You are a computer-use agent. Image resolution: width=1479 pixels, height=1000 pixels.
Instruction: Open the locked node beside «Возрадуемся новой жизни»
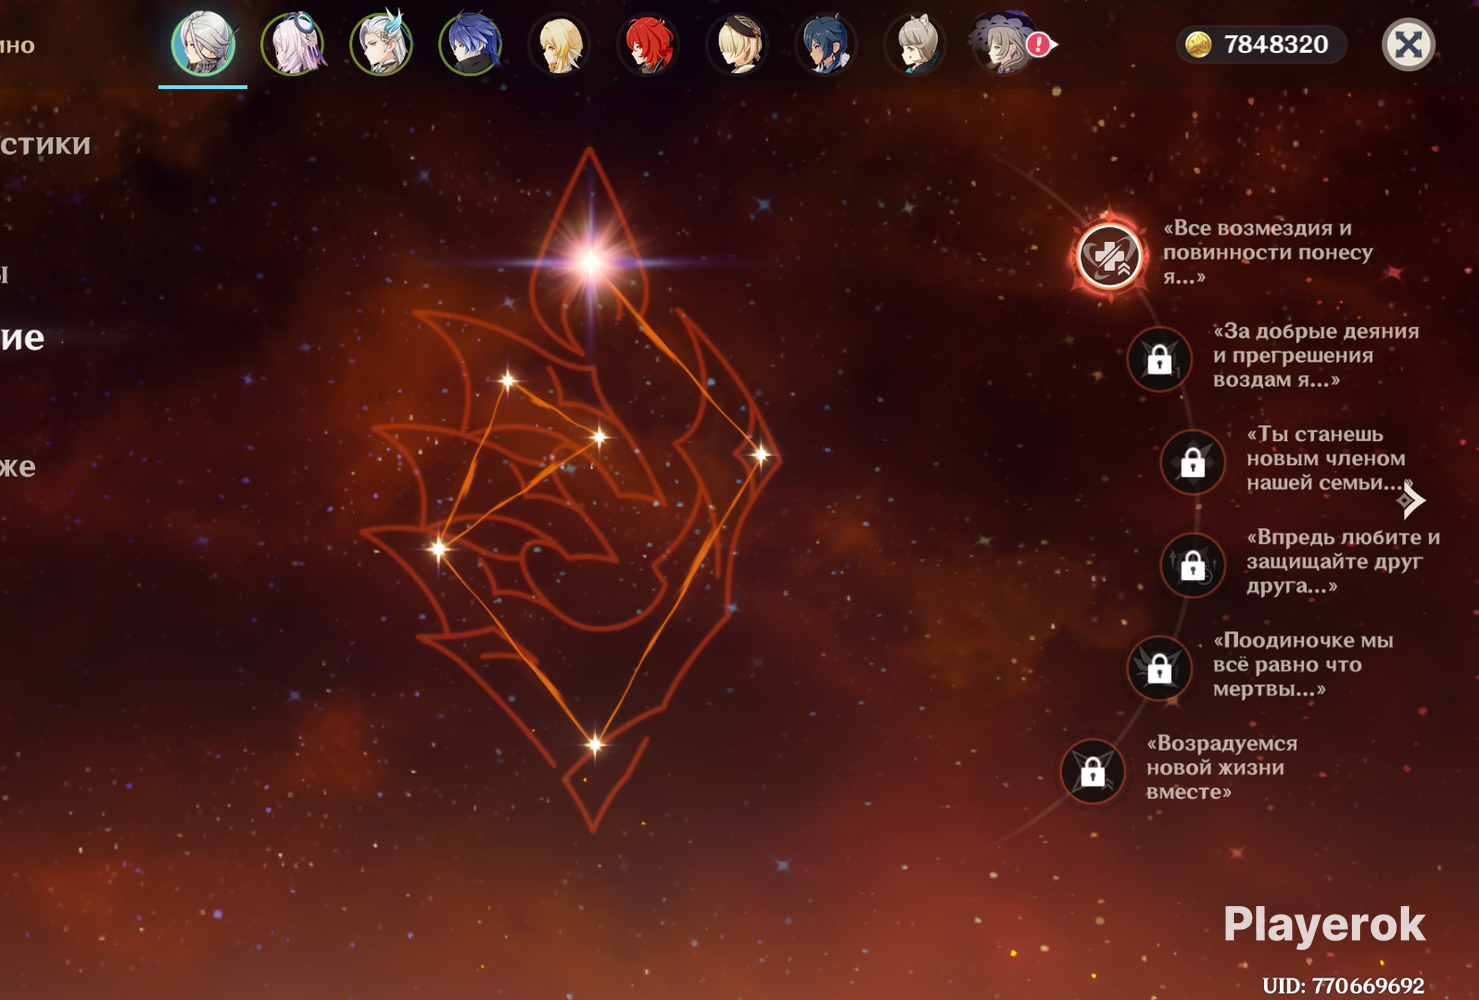click(1092, 771)
